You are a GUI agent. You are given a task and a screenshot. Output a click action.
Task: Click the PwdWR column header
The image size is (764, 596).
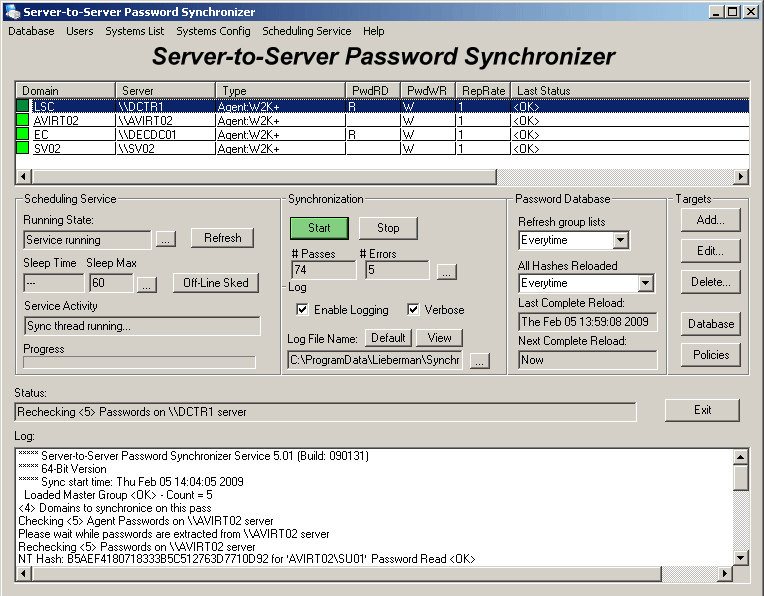(x=428, y=91)
